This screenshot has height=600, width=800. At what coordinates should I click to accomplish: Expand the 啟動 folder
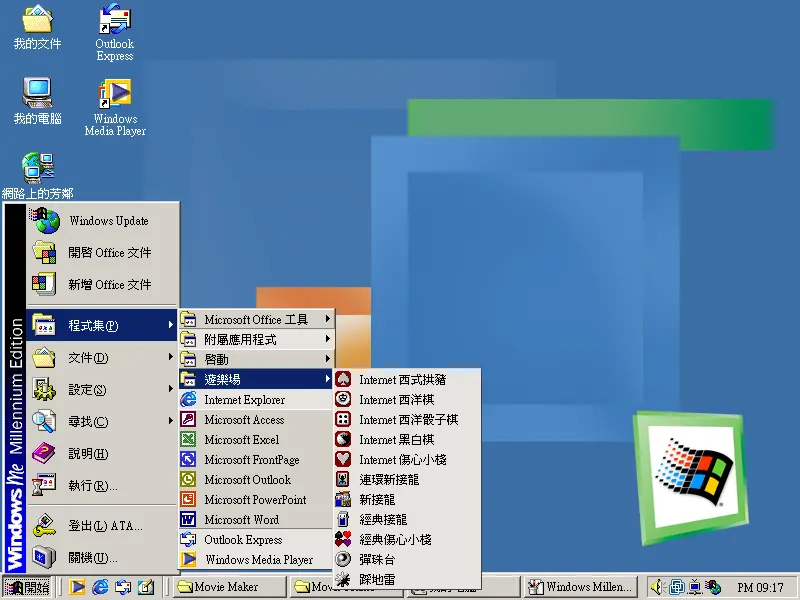pyautogui.click(x=256, y=359)
